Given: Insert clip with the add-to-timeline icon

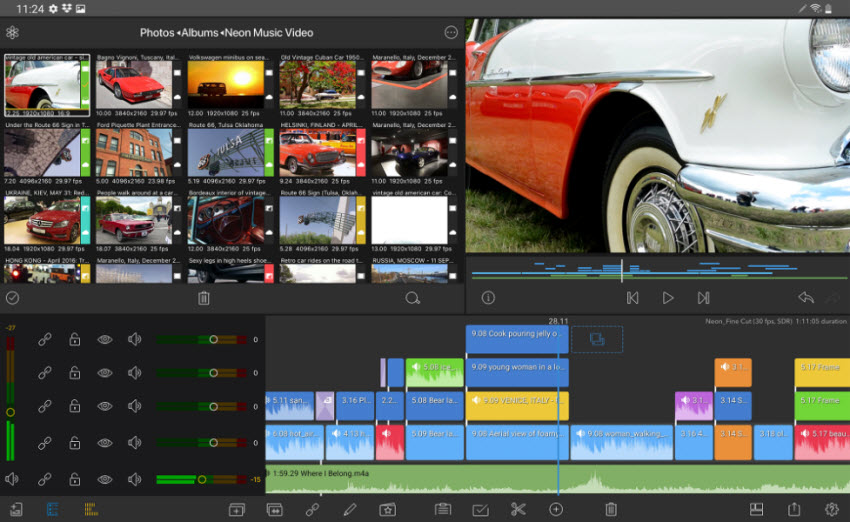Looking at the screenshot, I should click(x=237, y=510).
